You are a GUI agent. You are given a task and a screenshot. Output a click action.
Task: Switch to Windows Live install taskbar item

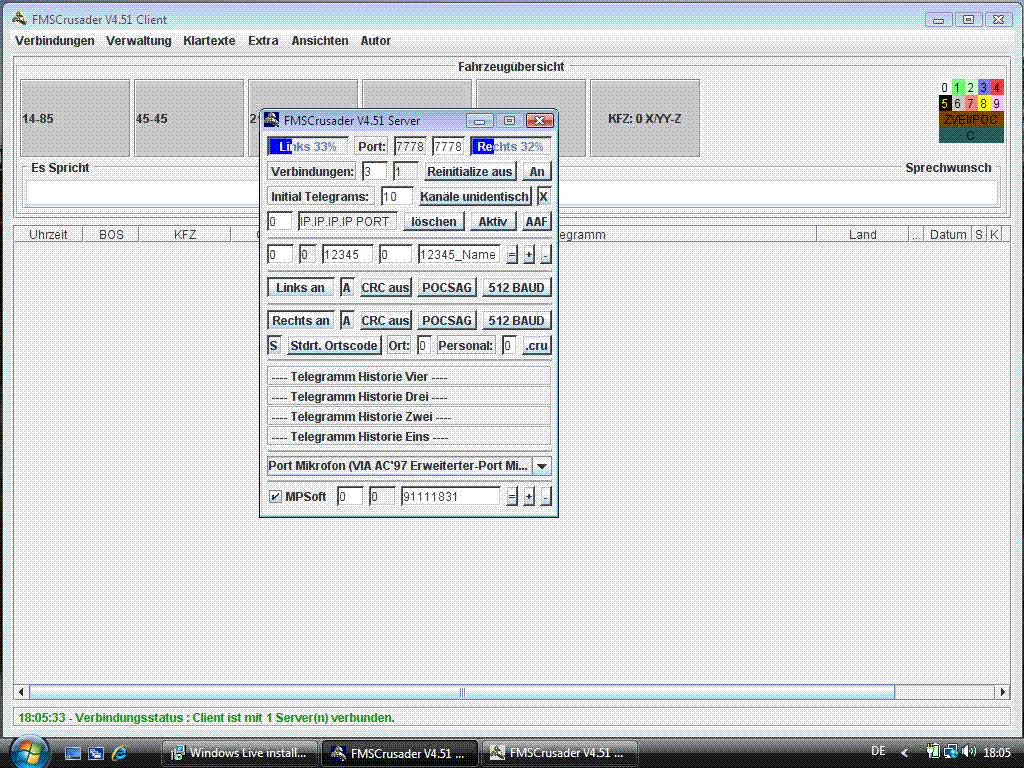pyautogui.click(x=239, y=753)
